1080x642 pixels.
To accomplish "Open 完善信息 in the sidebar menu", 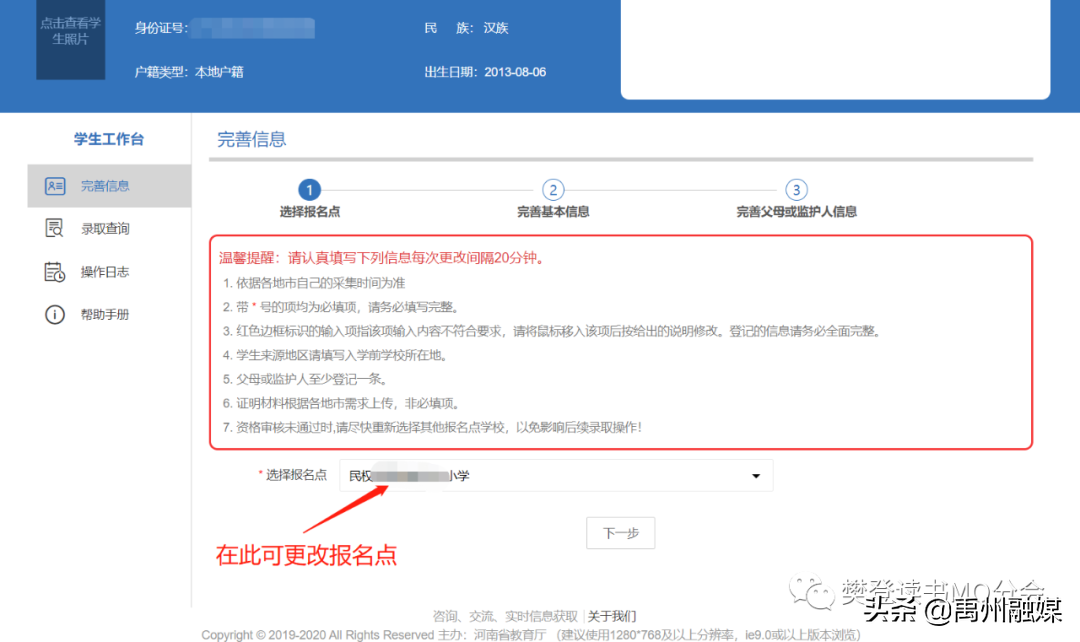I will tap(105, 186).
